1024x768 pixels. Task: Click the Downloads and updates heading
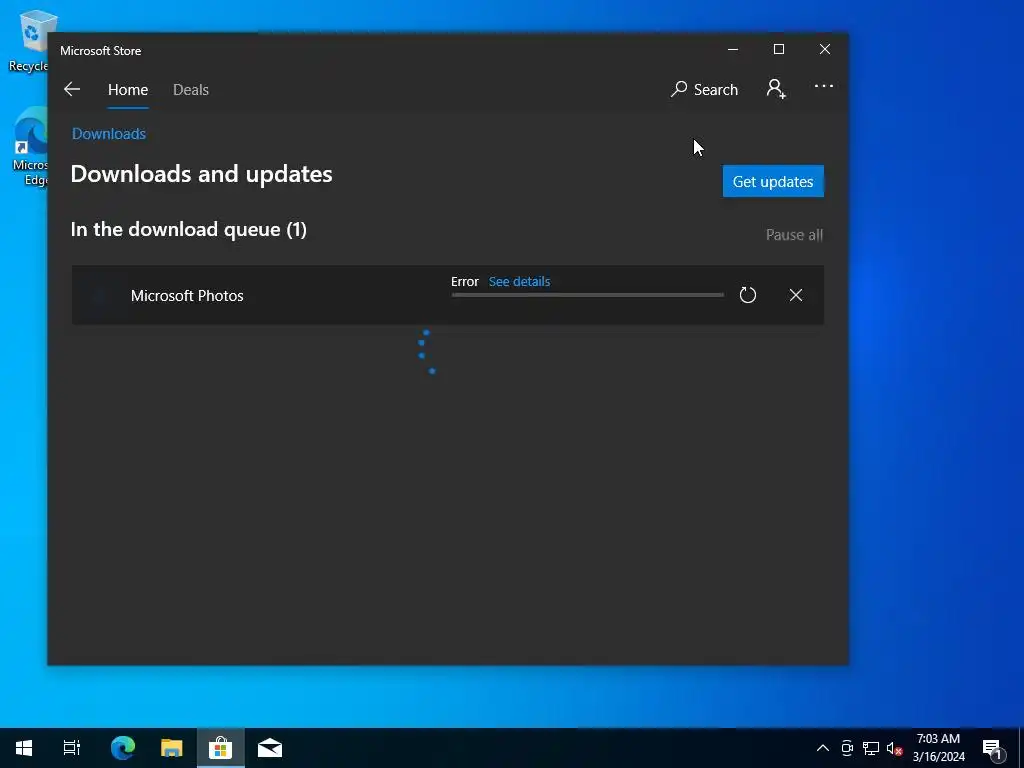tap(201, 174)
